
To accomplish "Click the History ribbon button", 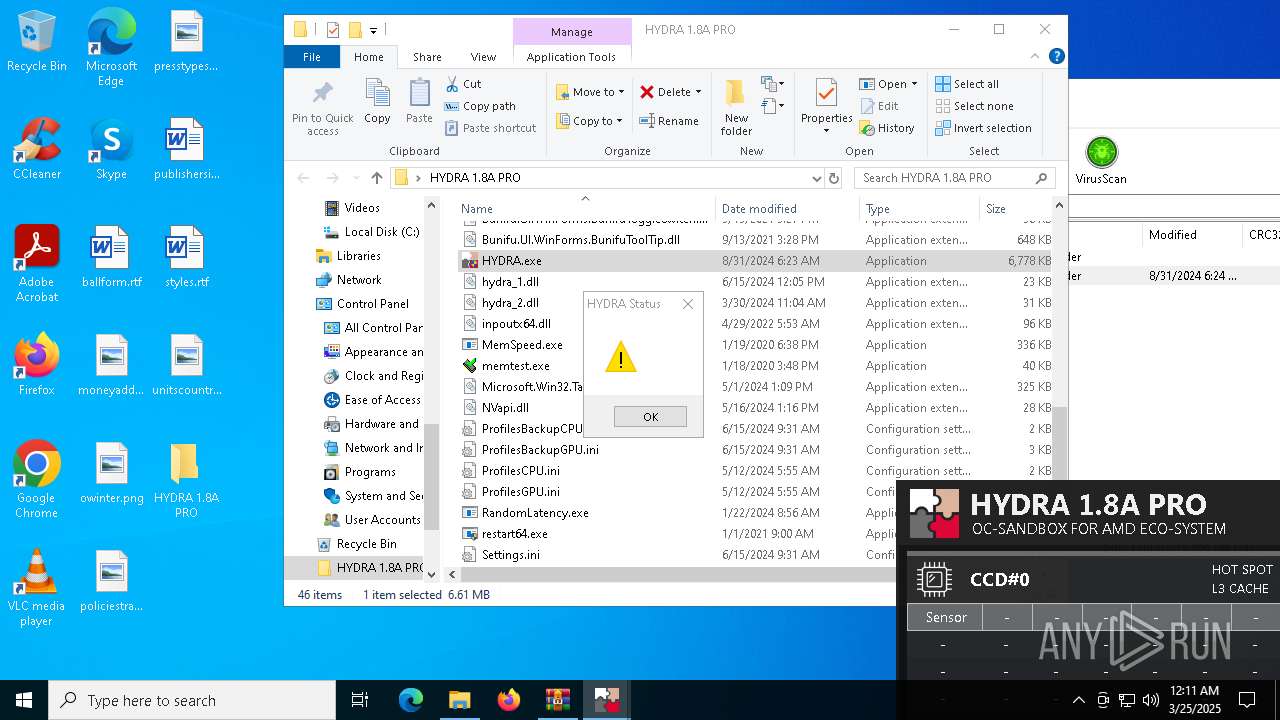I will [x=887, y=128].
